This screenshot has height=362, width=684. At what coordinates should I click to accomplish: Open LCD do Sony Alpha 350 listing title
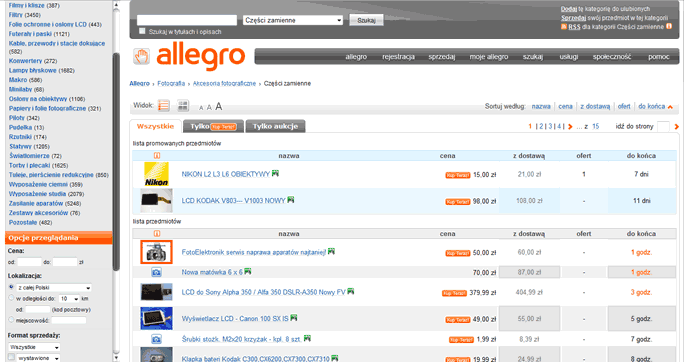(263, 292)
